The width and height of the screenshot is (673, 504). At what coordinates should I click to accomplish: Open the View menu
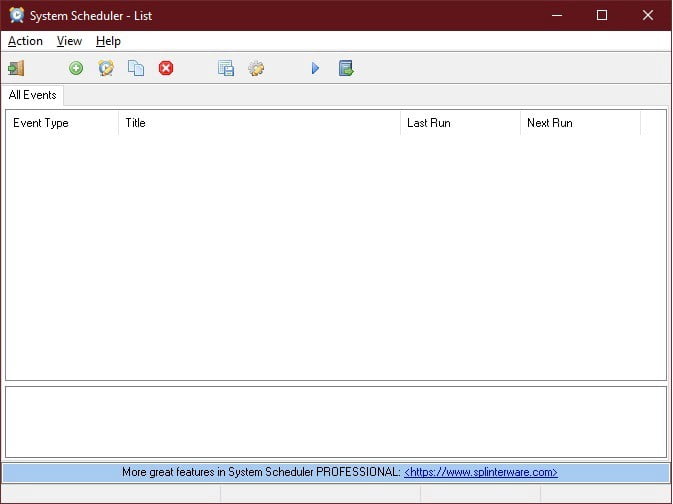coord(69,41)
